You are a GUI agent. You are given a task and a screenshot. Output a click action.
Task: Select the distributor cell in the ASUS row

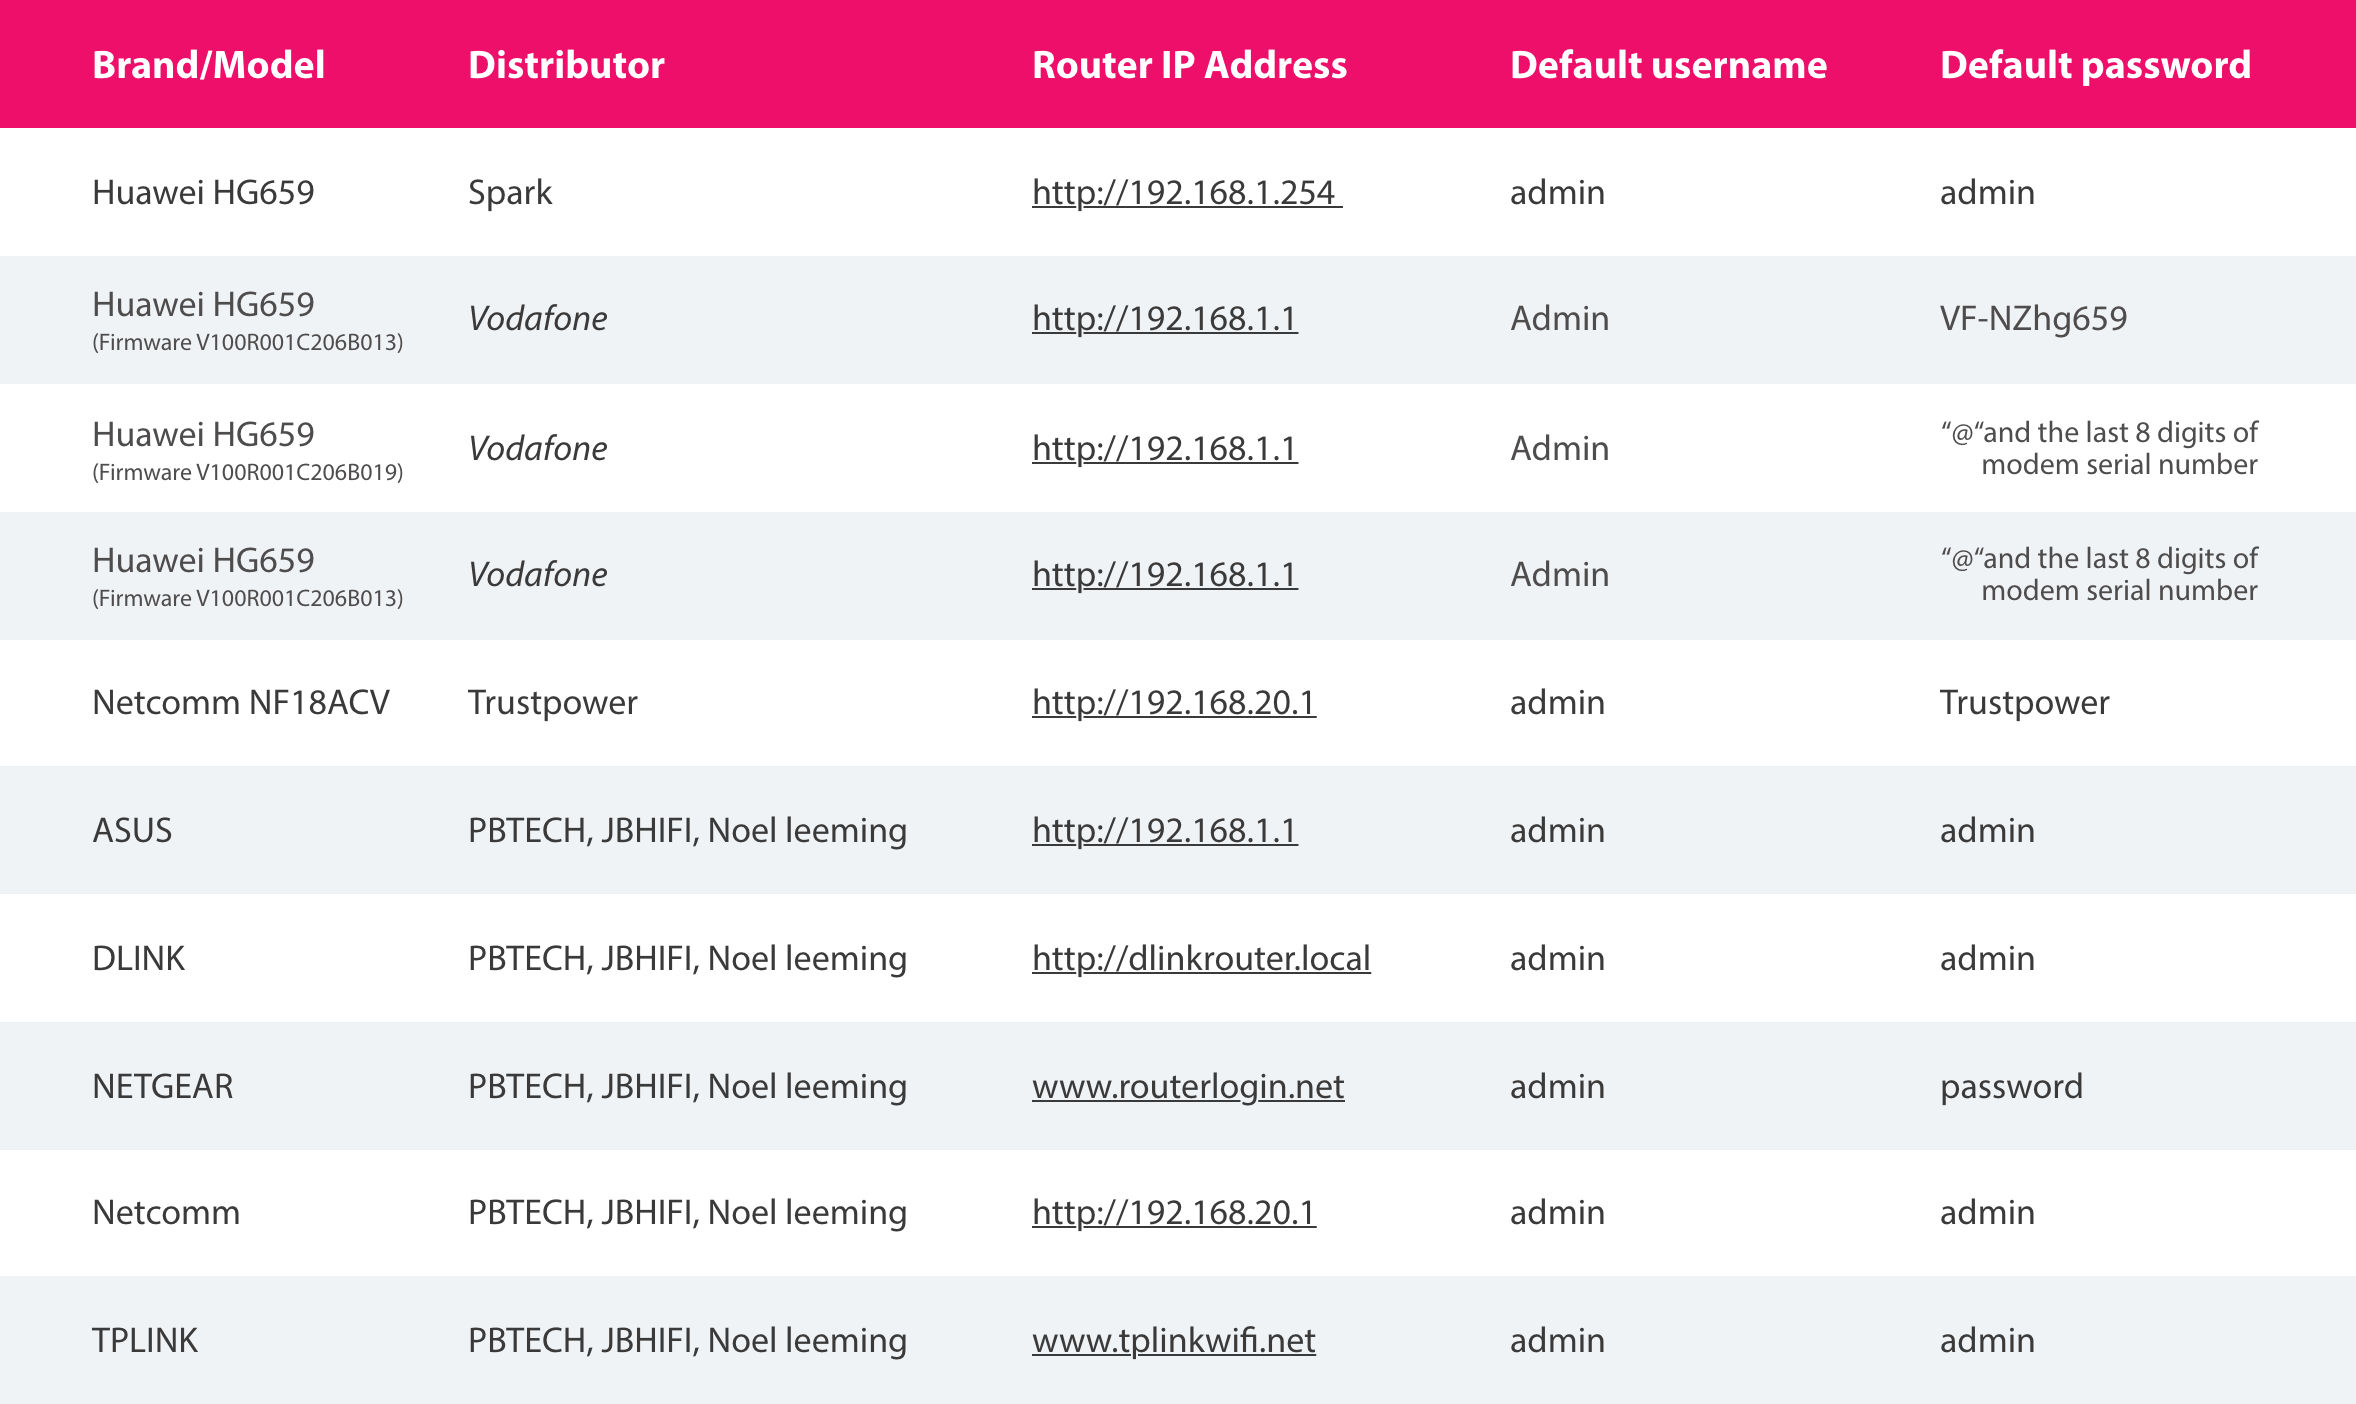(687, 830)
